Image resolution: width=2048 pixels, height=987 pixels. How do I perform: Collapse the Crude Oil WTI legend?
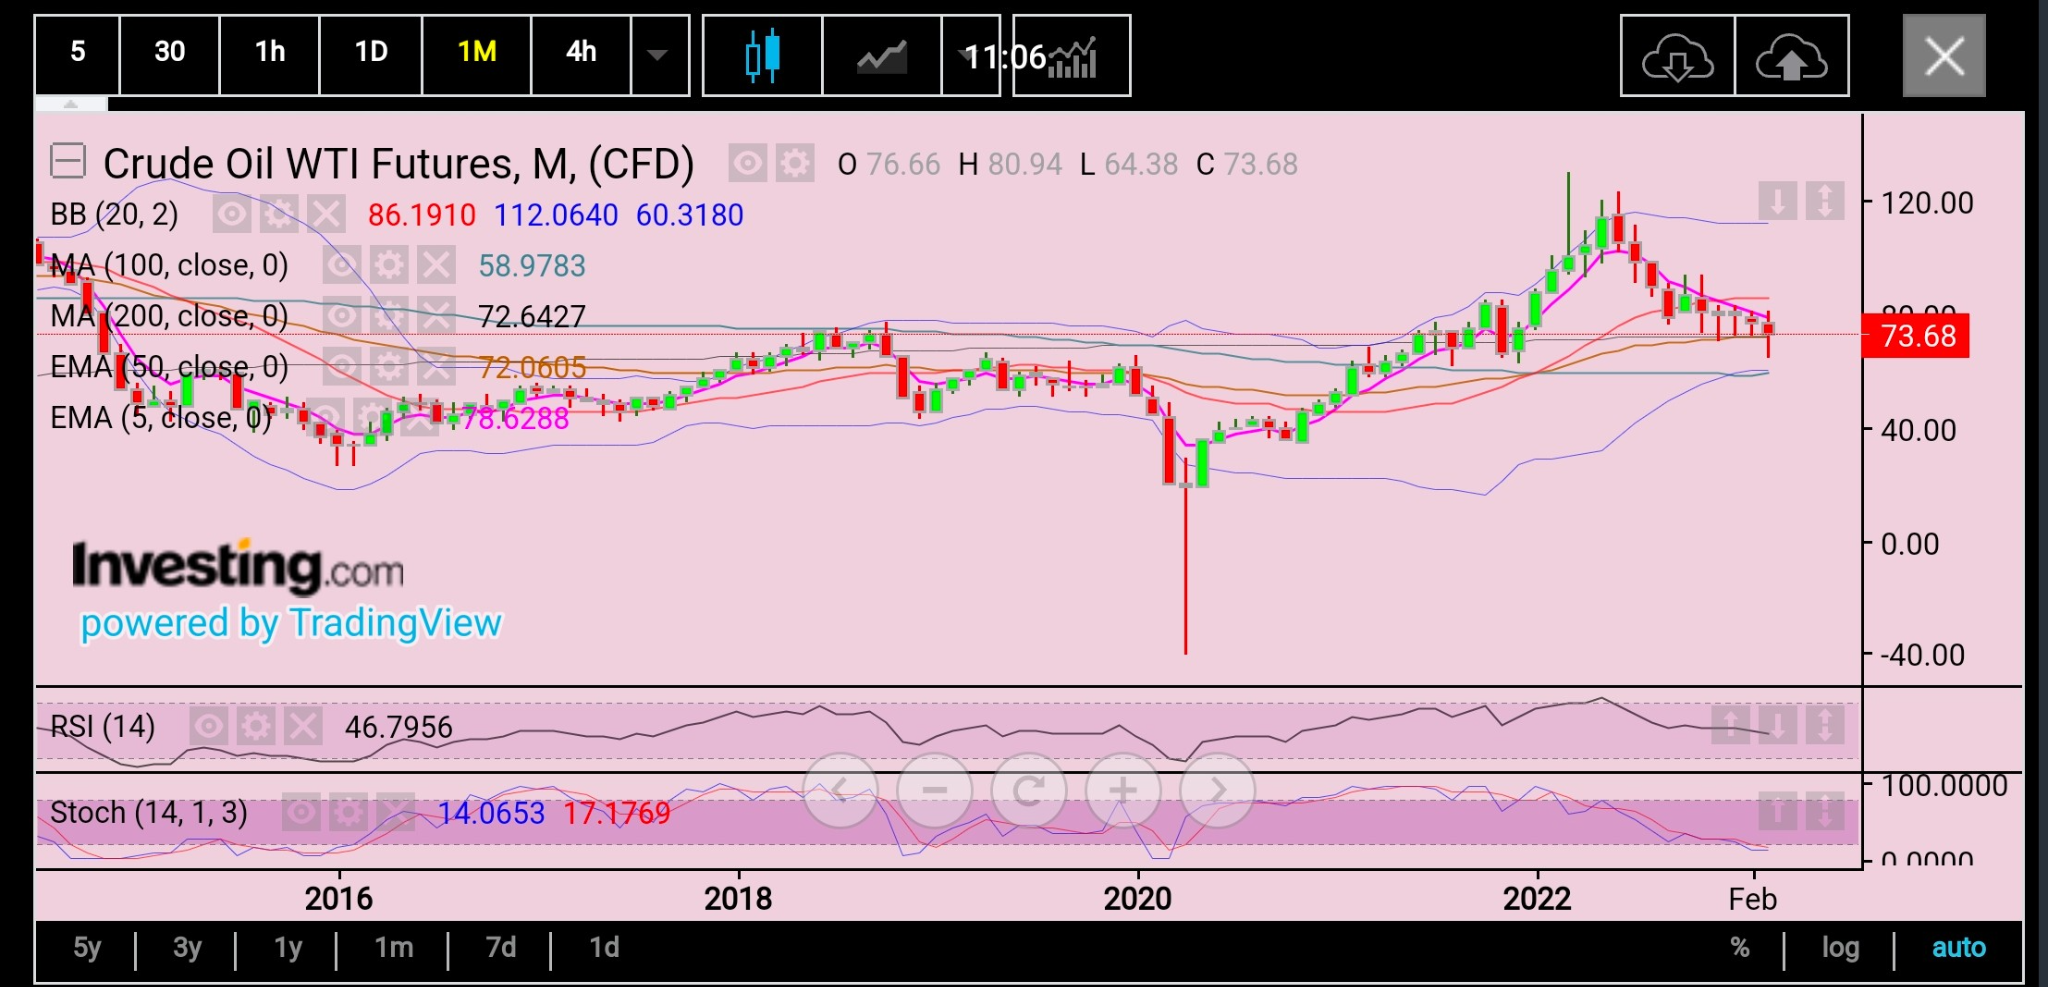tap(68, 161)
